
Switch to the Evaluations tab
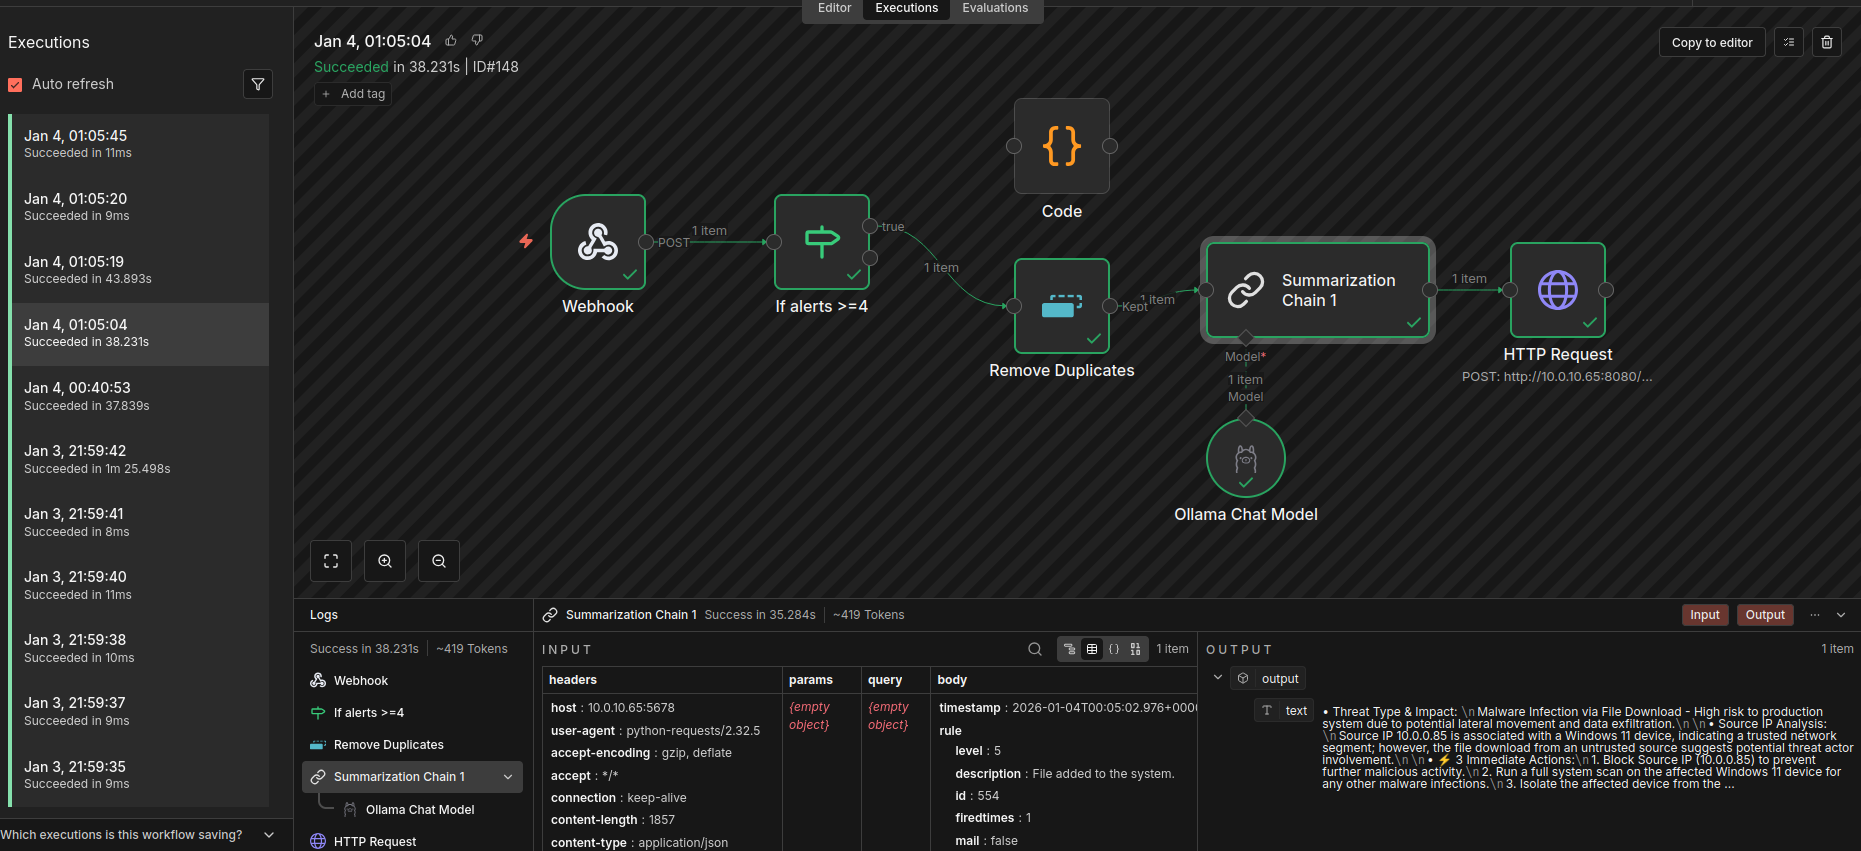pos(995,8)
